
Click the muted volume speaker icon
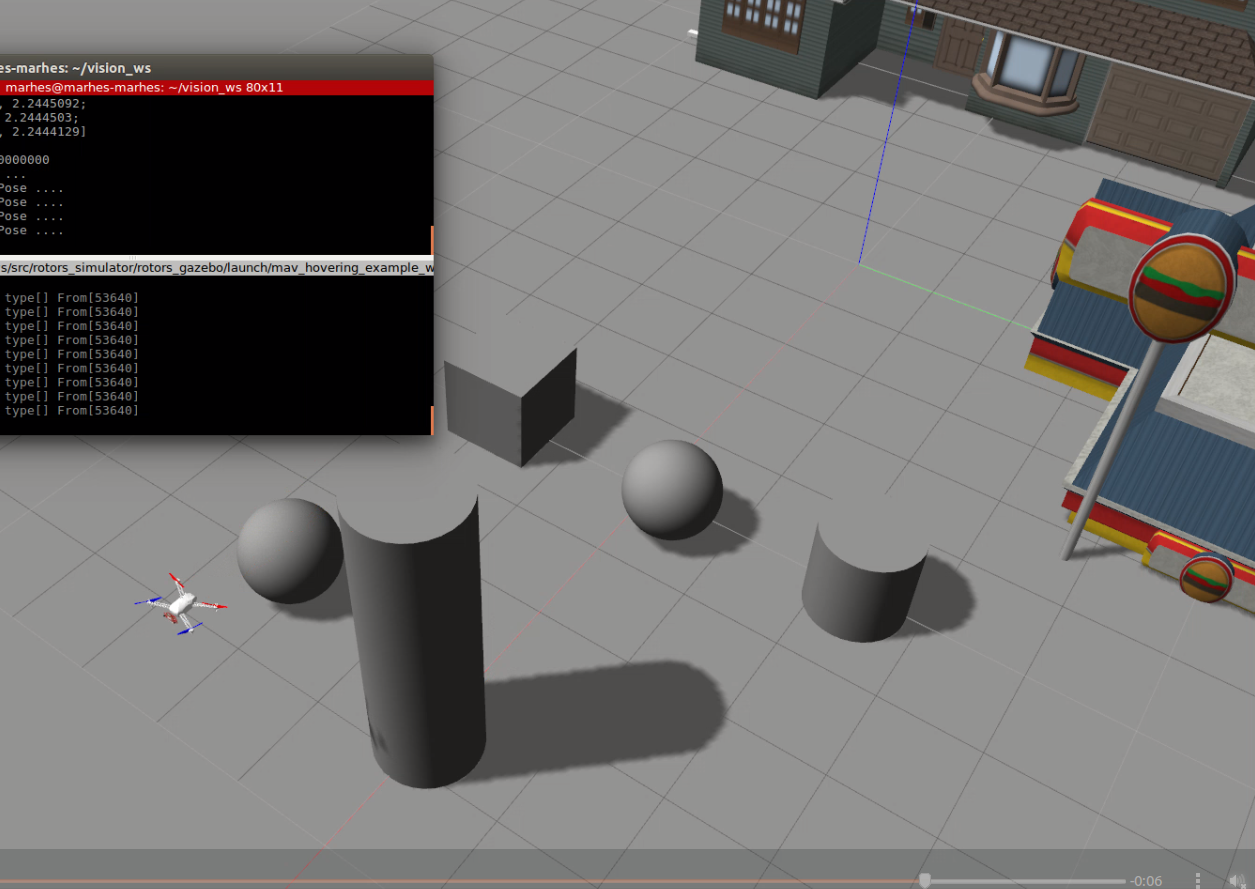(x=1238, y=881)
